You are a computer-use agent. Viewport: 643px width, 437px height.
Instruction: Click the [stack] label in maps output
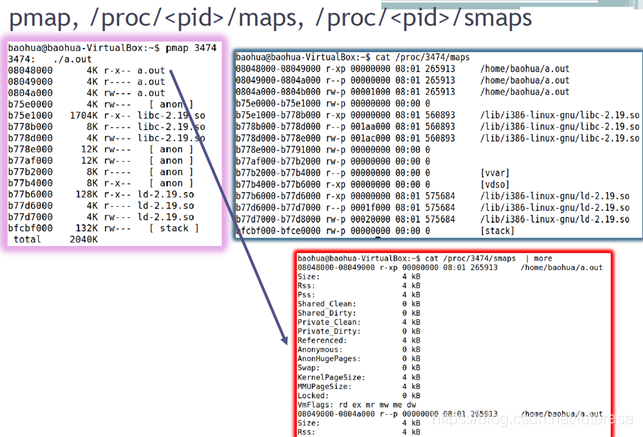click(x=497, y=231)
